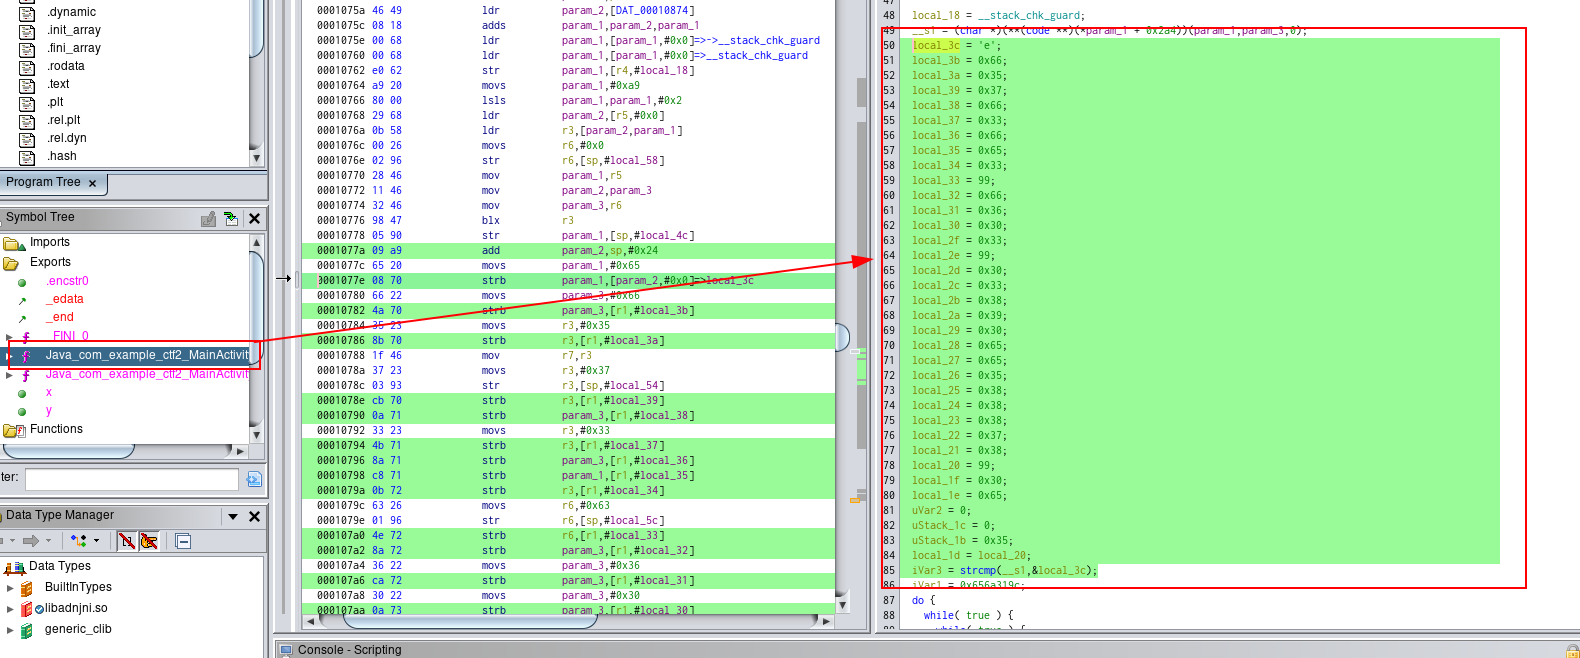
Task: Select the Functions tree node
Action: [x=56, y=429]
